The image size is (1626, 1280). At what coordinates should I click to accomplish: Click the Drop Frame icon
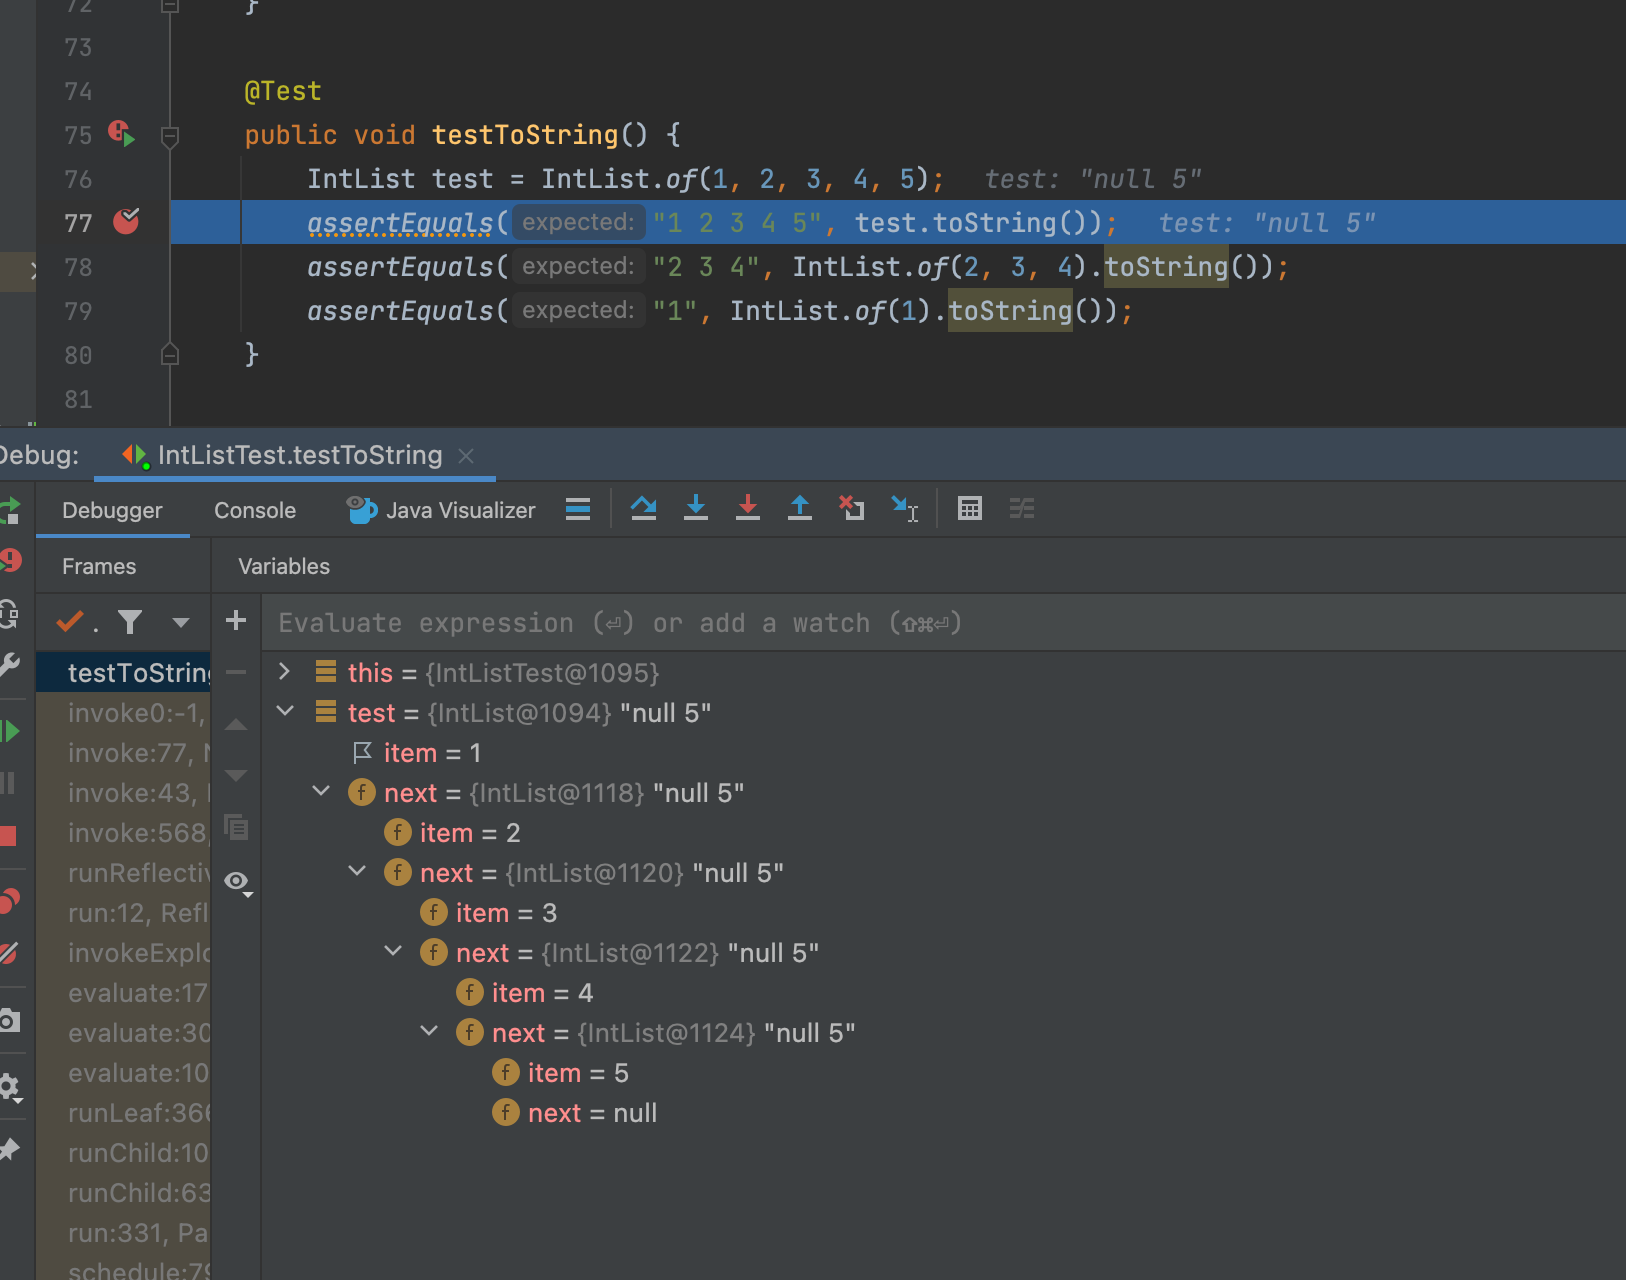(x=851, y=509)
